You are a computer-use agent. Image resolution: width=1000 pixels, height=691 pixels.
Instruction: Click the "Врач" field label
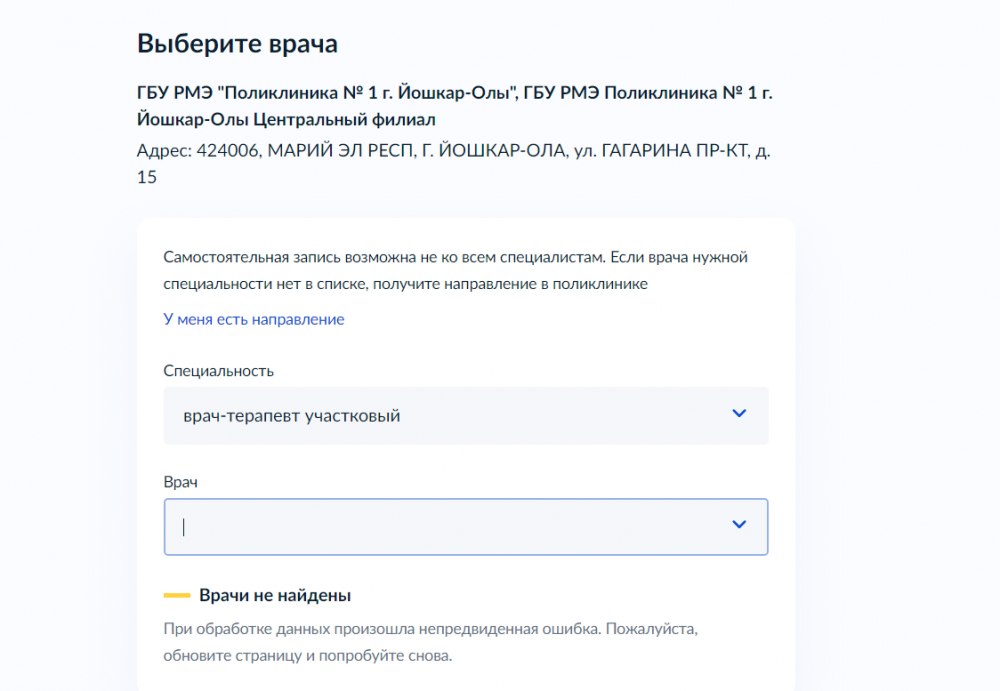click(x=181, y=482)
